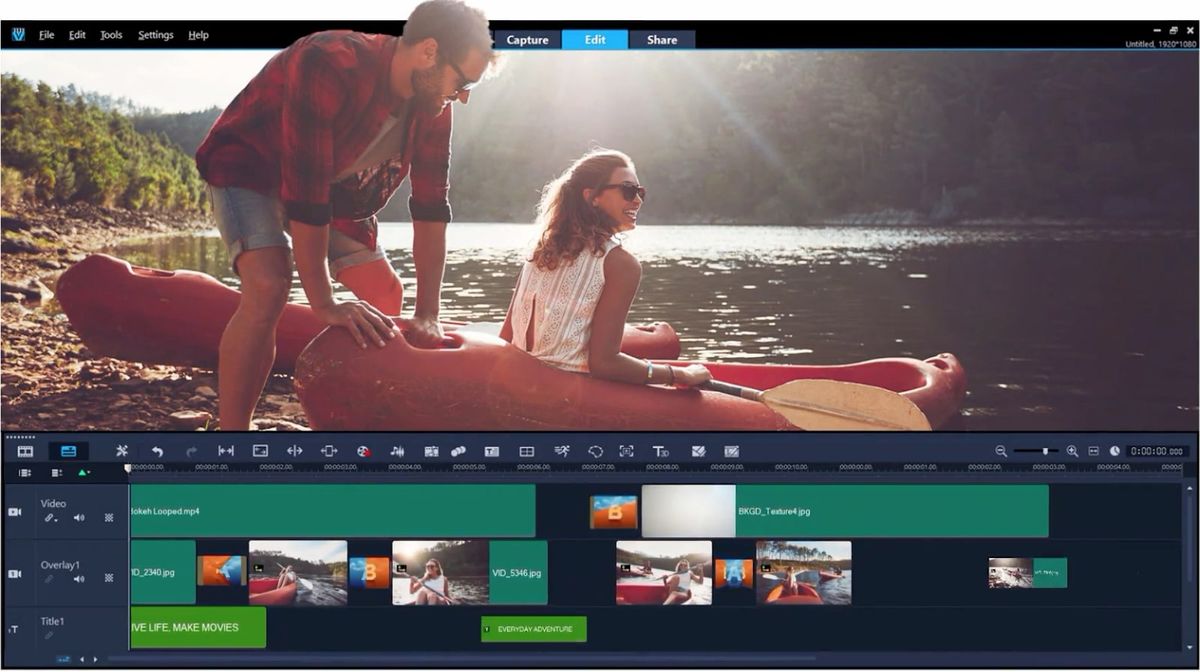Open the Track Manager show all tracks icon
The image size is (1200, 672).
pyautogui.click(x=25, y=473)
